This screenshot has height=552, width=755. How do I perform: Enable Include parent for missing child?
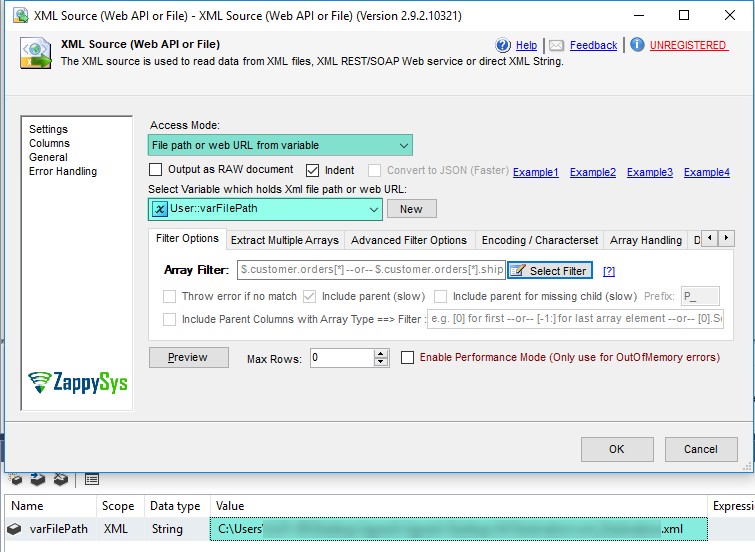[441, 296]
